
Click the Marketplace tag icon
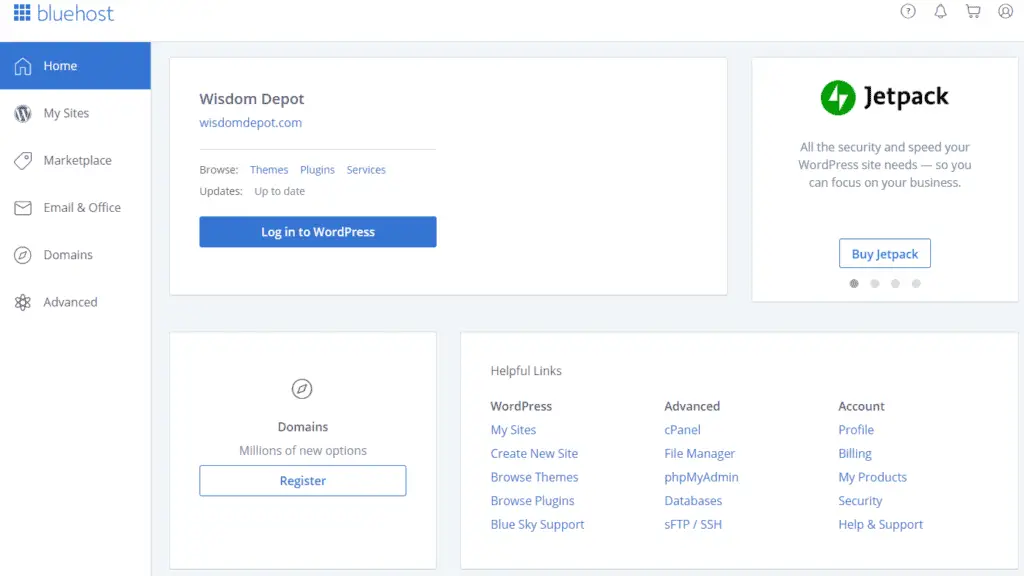pos(23,161)
